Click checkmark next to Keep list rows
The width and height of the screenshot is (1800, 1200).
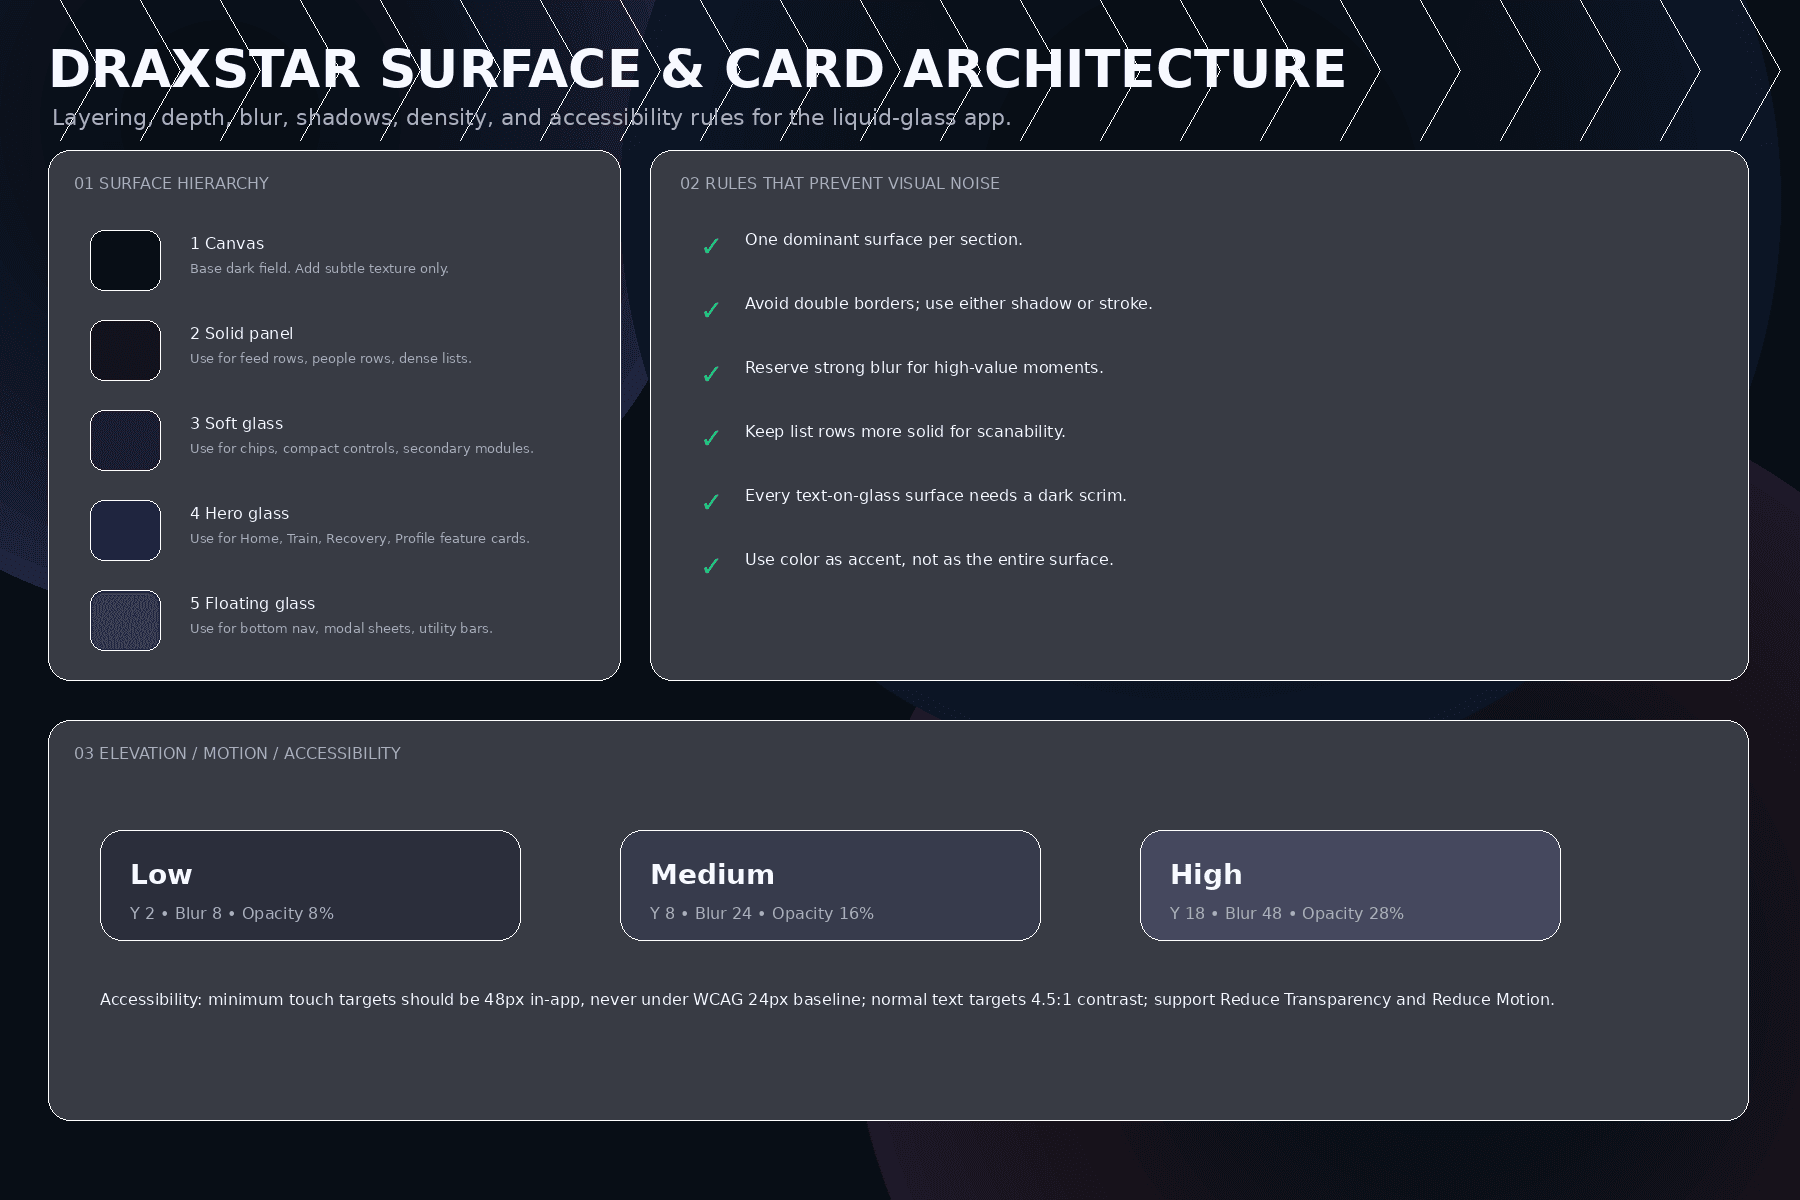(711, 438)
